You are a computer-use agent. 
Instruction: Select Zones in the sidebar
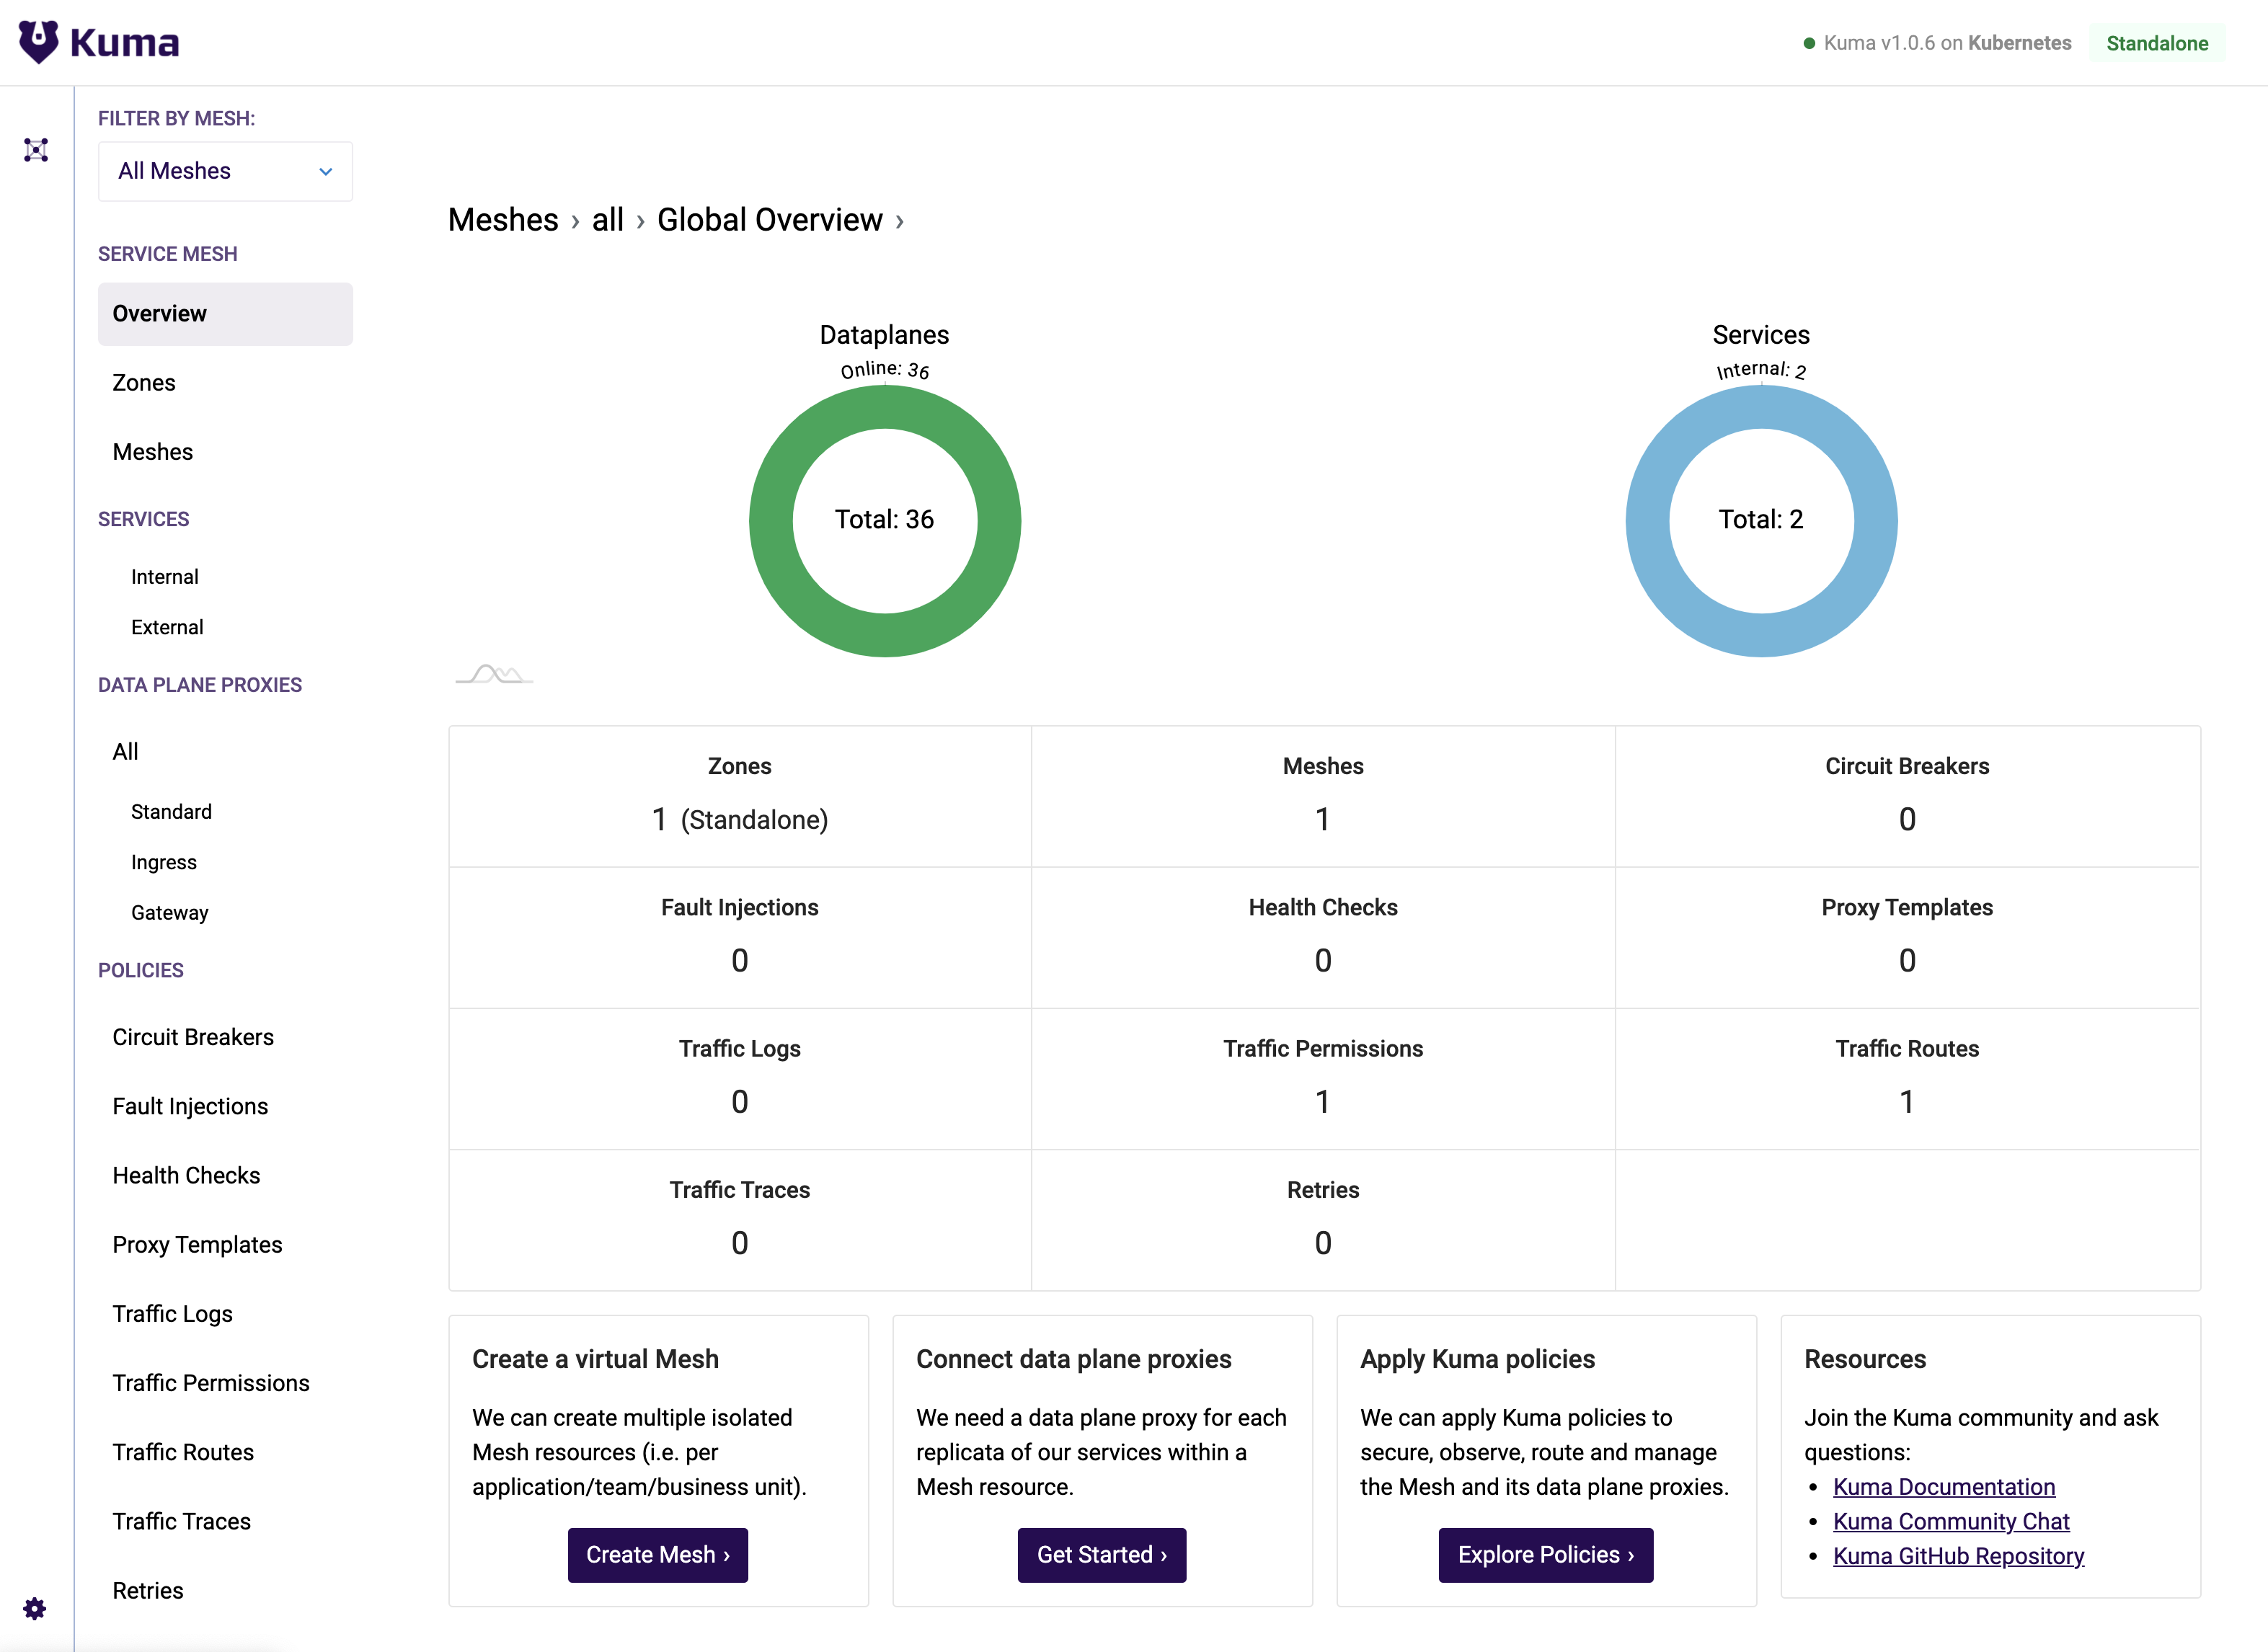click(144, 383)
